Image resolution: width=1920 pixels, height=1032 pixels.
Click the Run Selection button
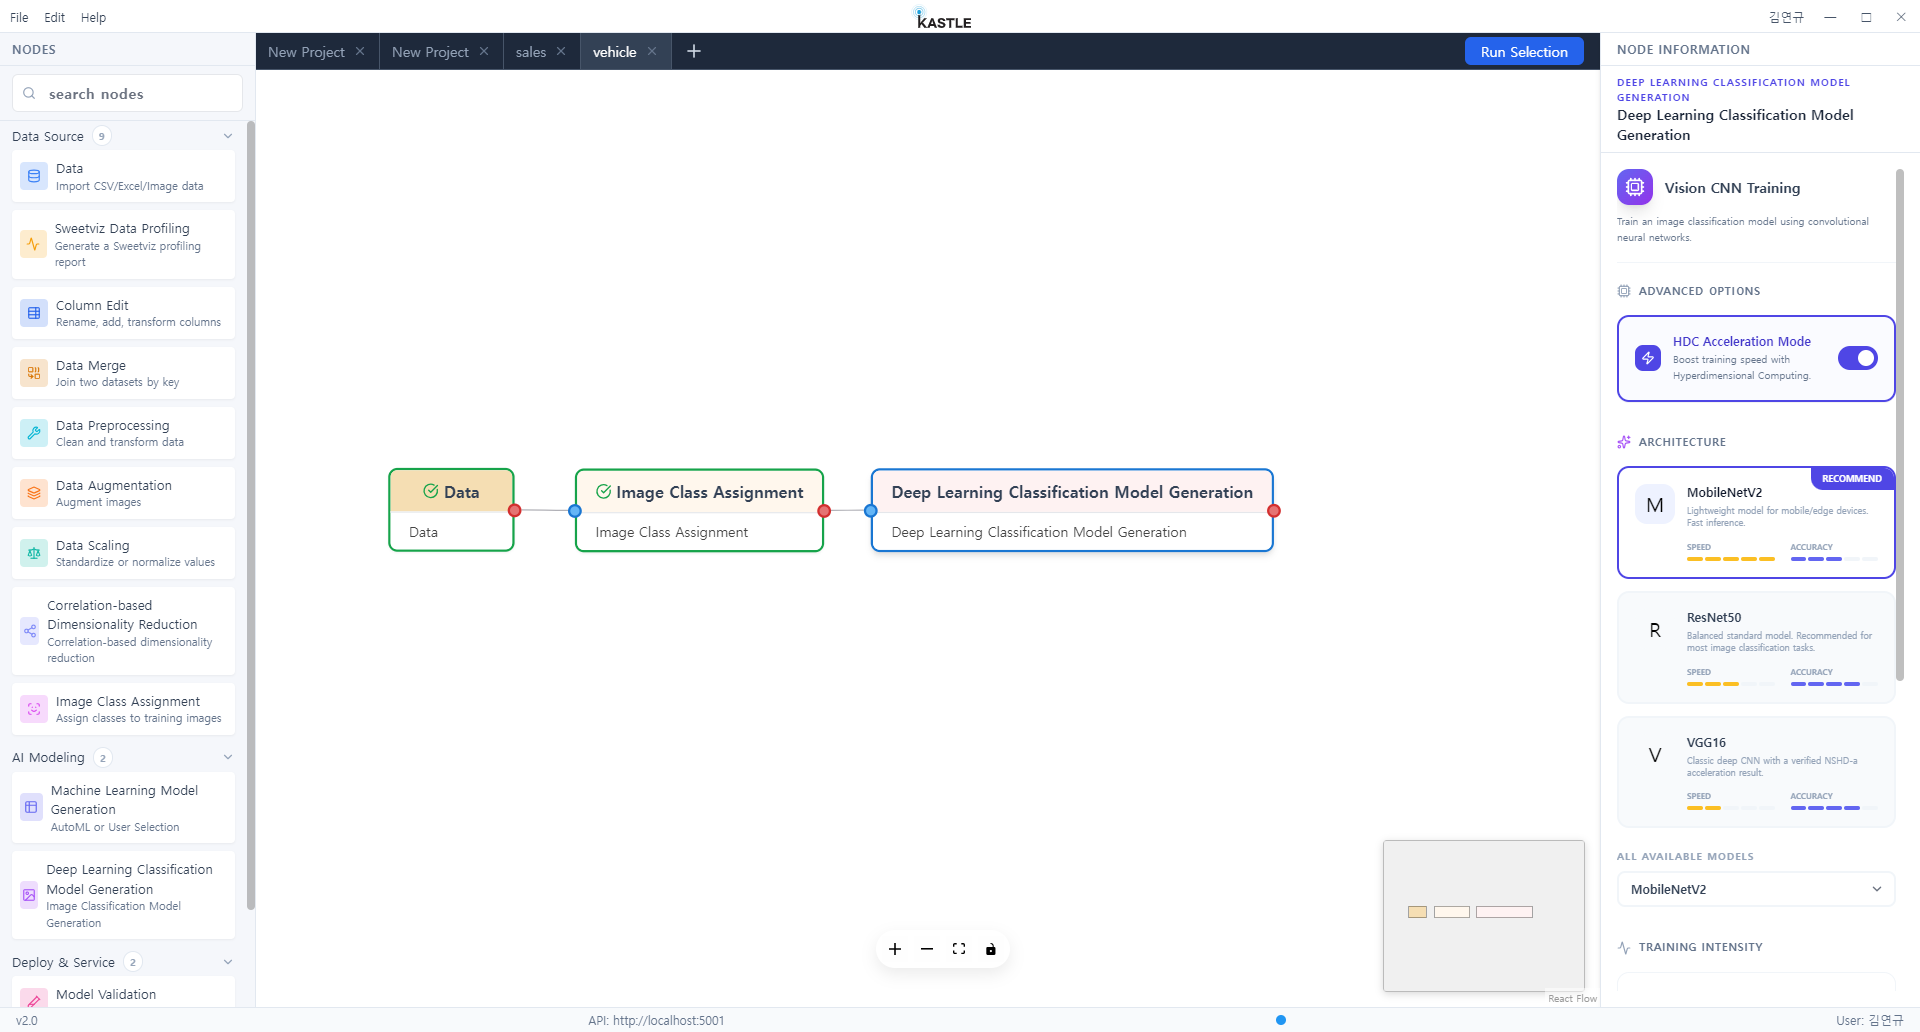pos(1524,52)
